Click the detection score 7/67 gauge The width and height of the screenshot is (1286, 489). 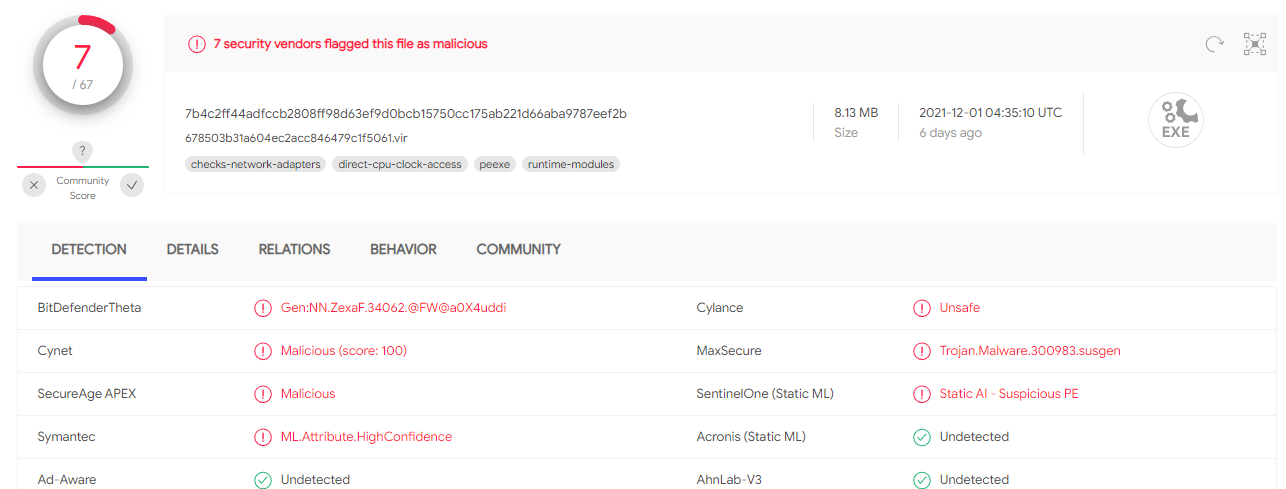(x=82, y=66)
